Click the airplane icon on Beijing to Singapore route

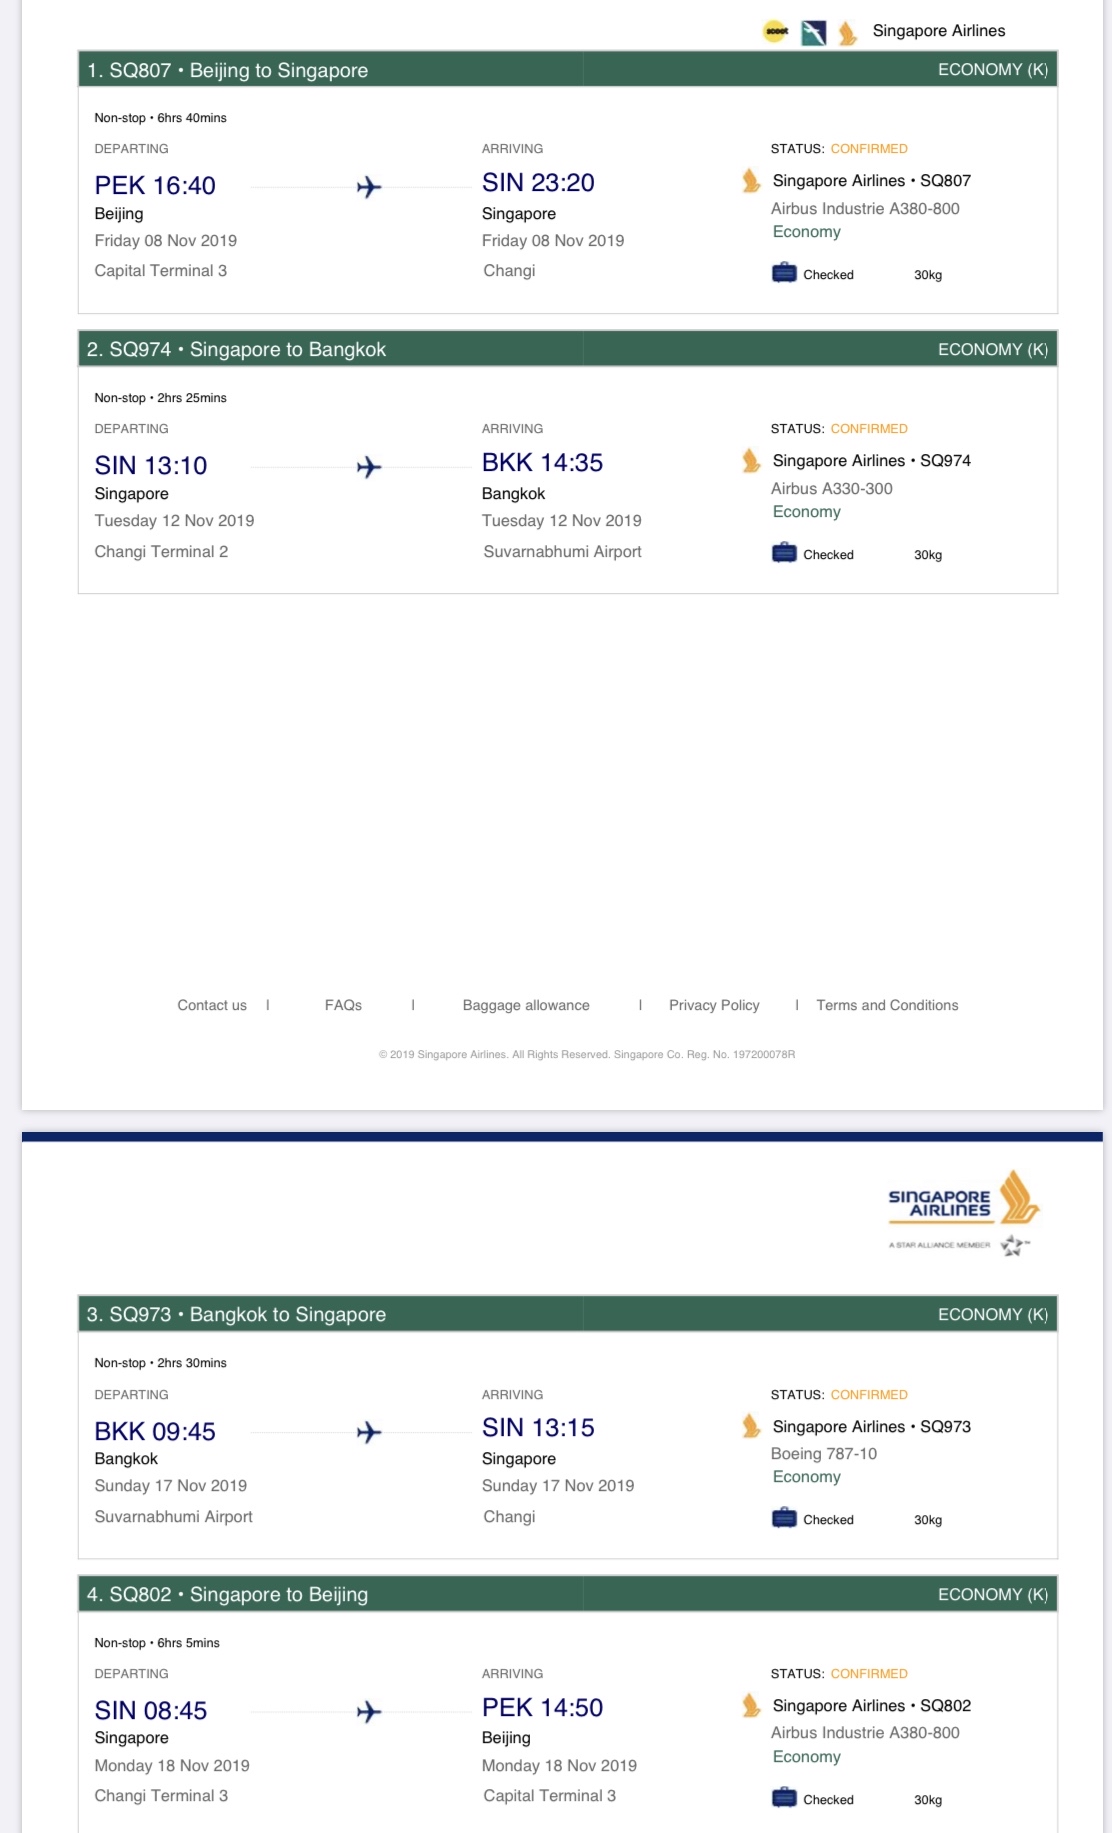[369, 187]
